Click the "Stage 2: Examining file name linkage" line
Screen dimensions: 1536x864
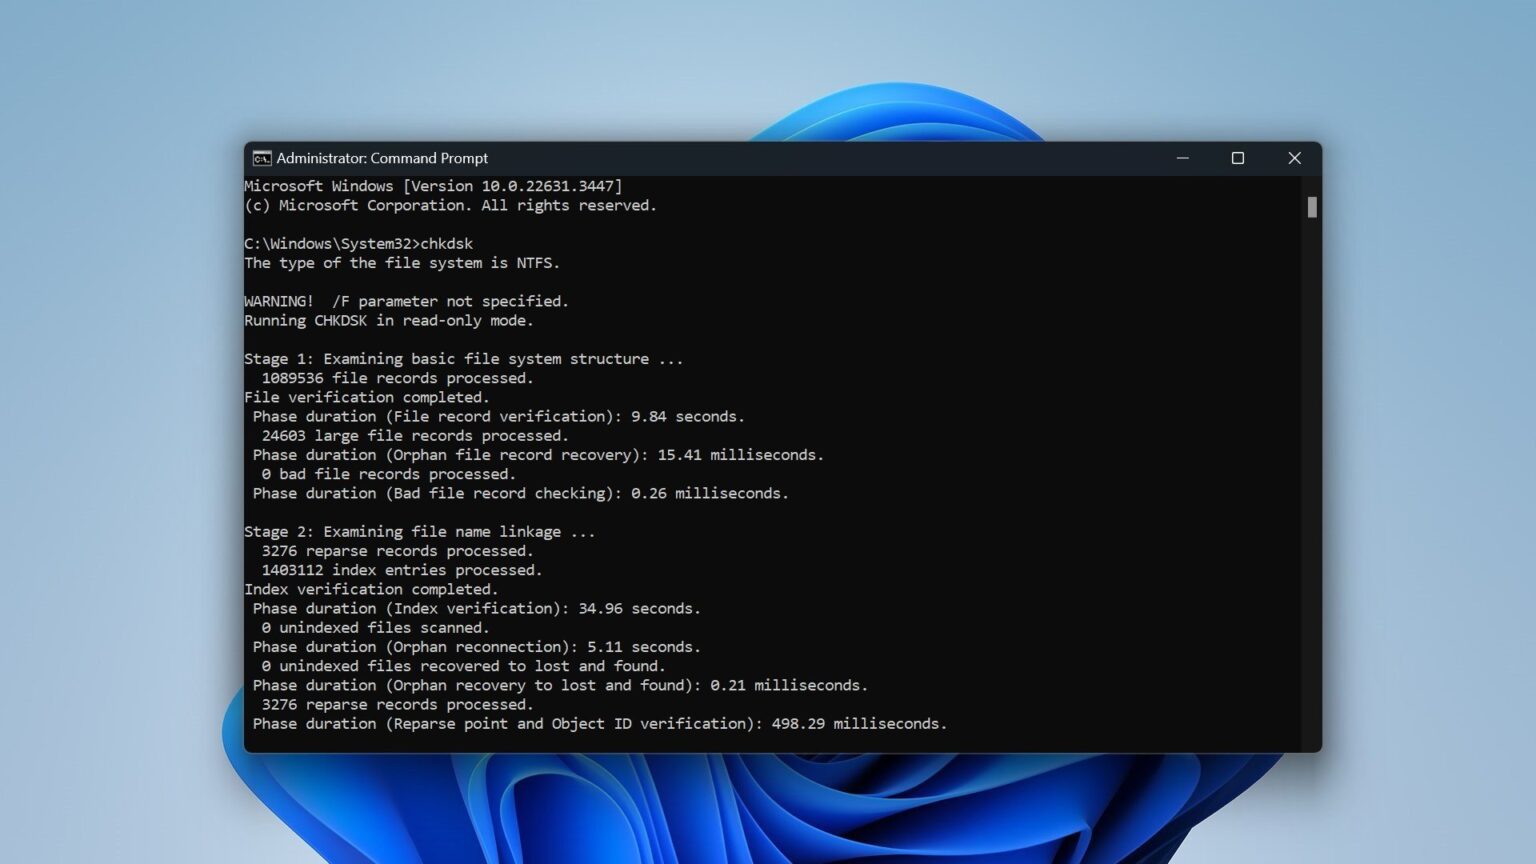[x=419, y=532]
